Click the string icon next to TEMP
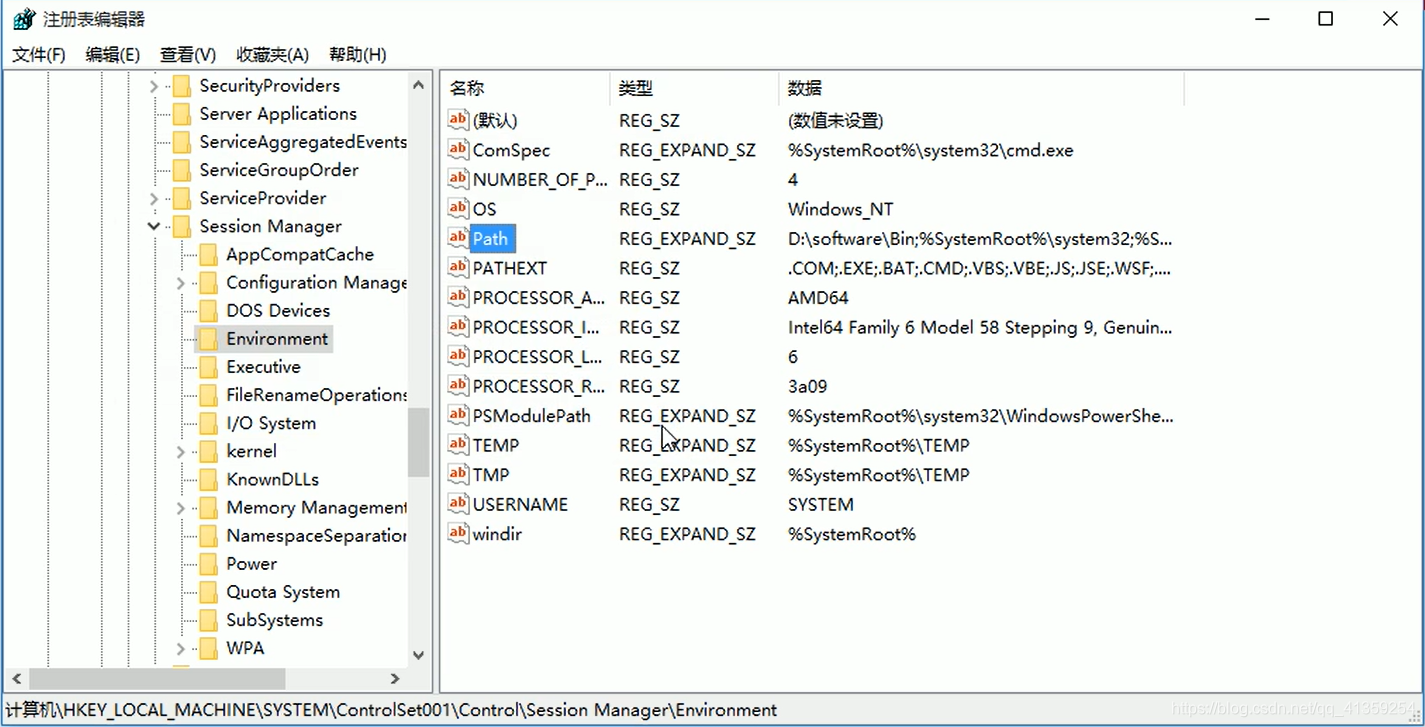The width and height of the screenshot is (1425, 727). 458,445
